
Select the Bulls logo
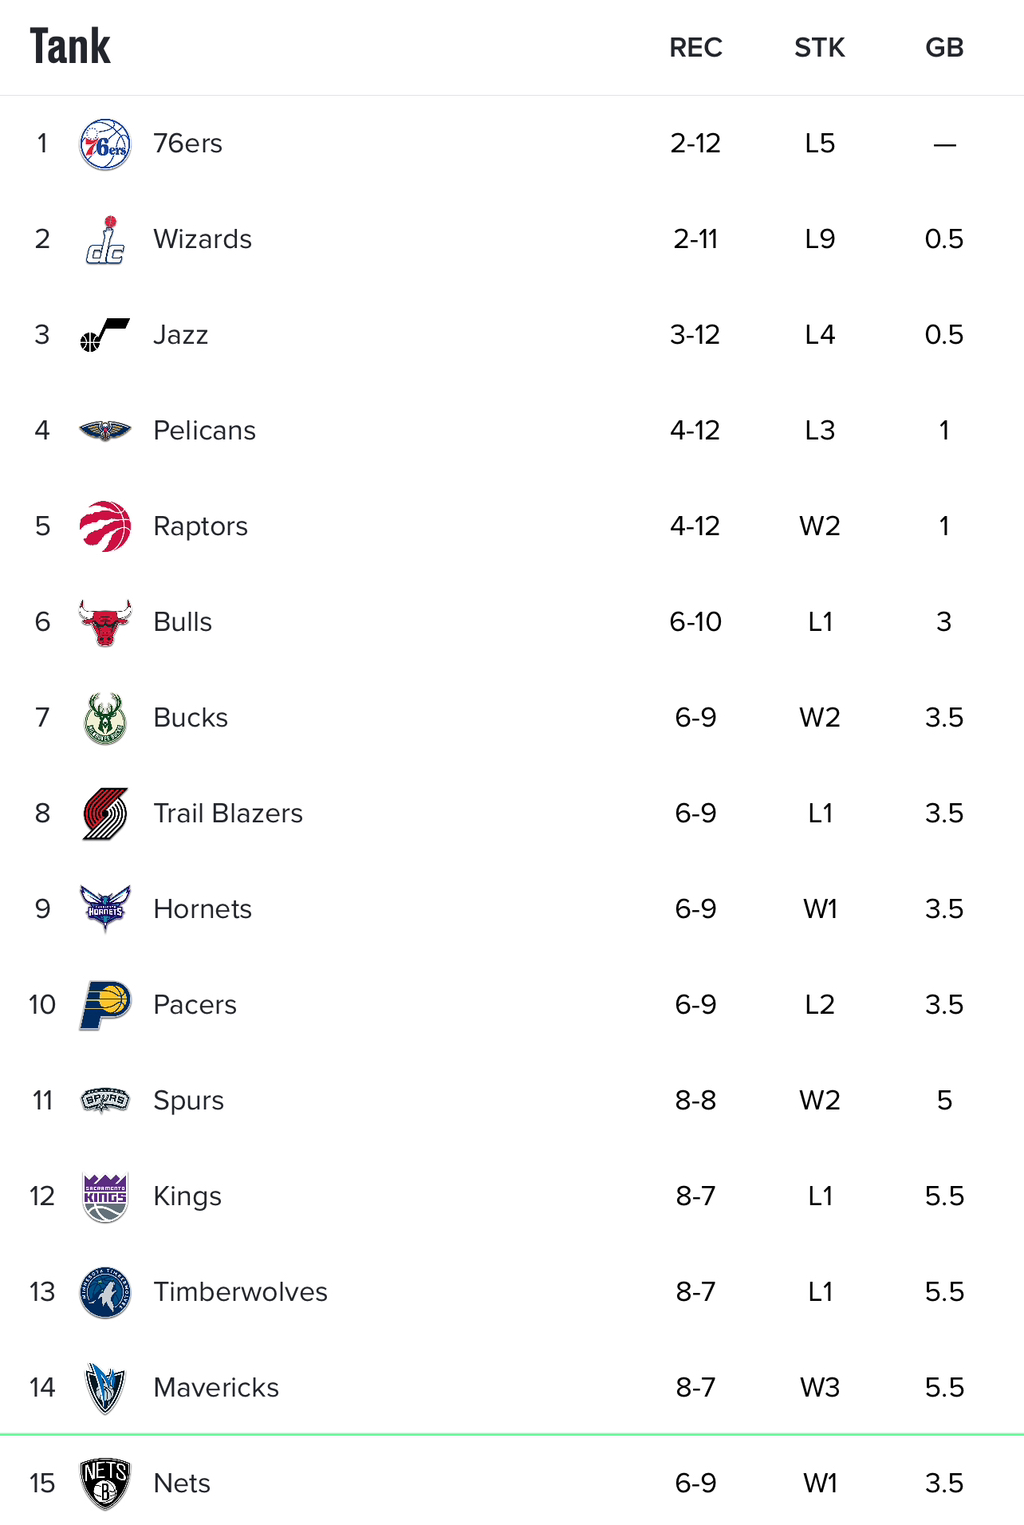[105, 622]
